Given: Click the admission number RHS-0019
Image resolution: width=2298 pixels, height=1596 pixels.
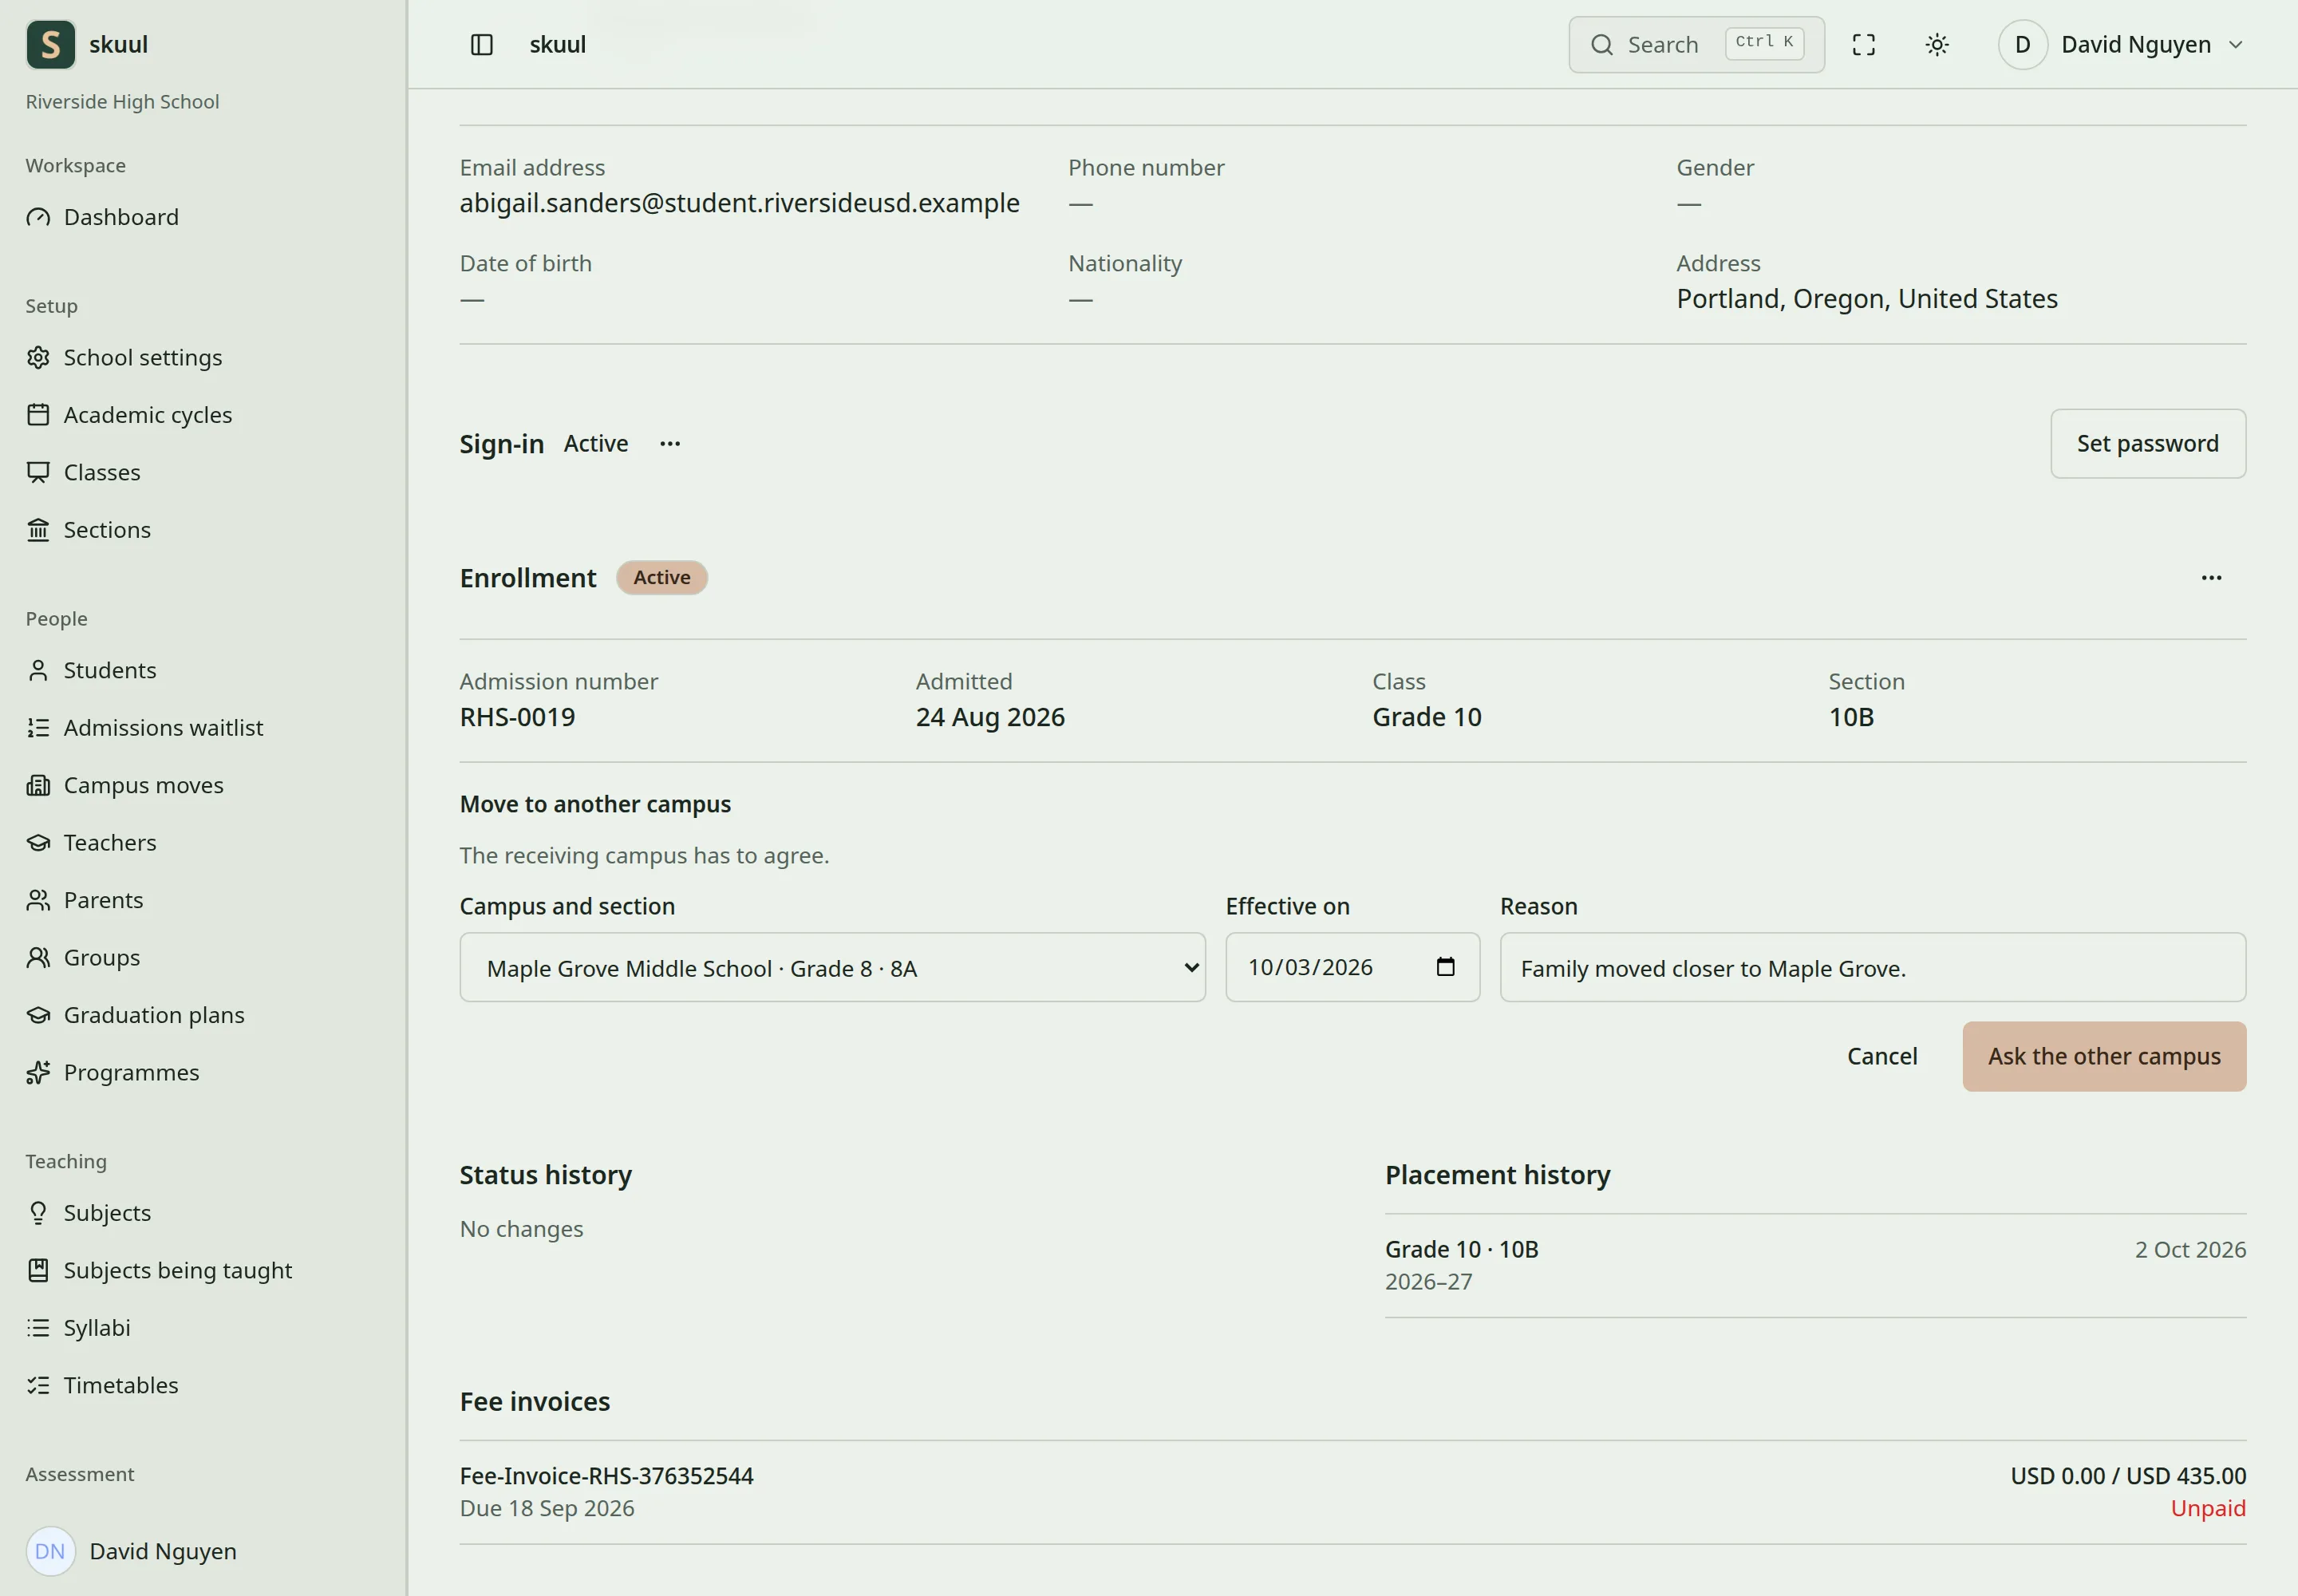Looking at the screenshot, I should [517, 717].
